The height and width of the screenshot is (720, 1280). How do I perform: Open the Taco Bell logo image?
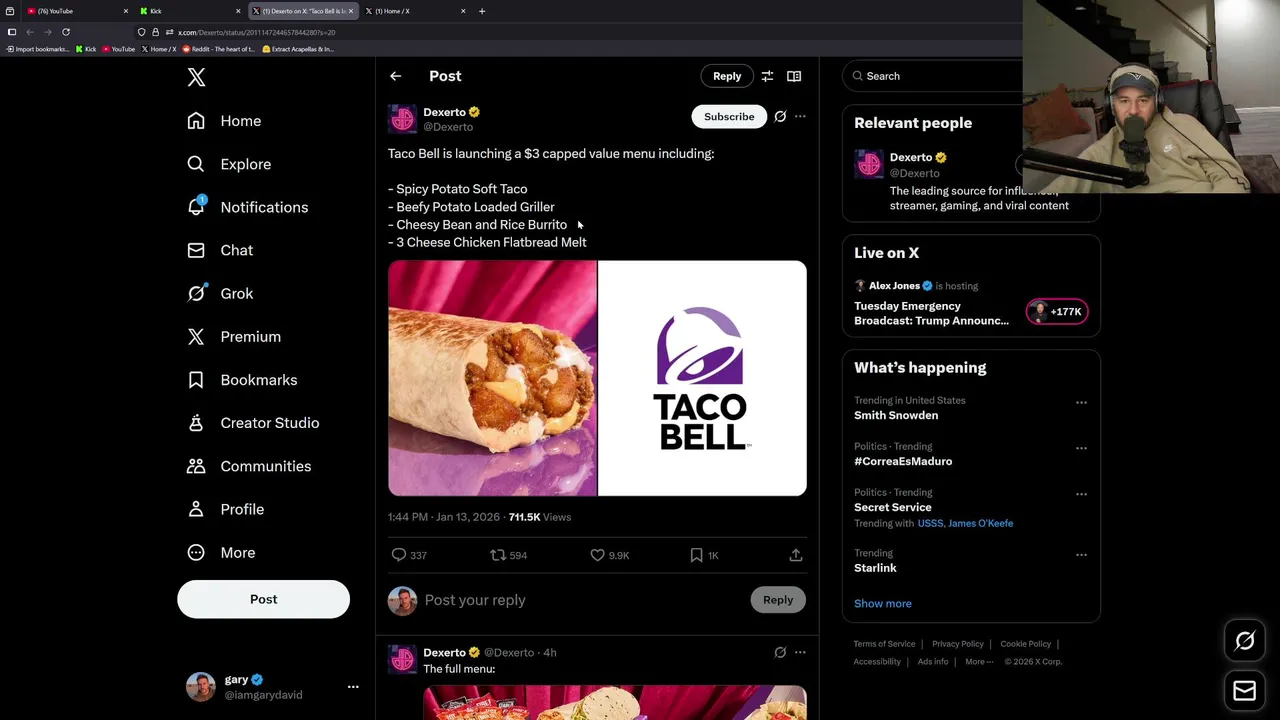tap(702, 378)
